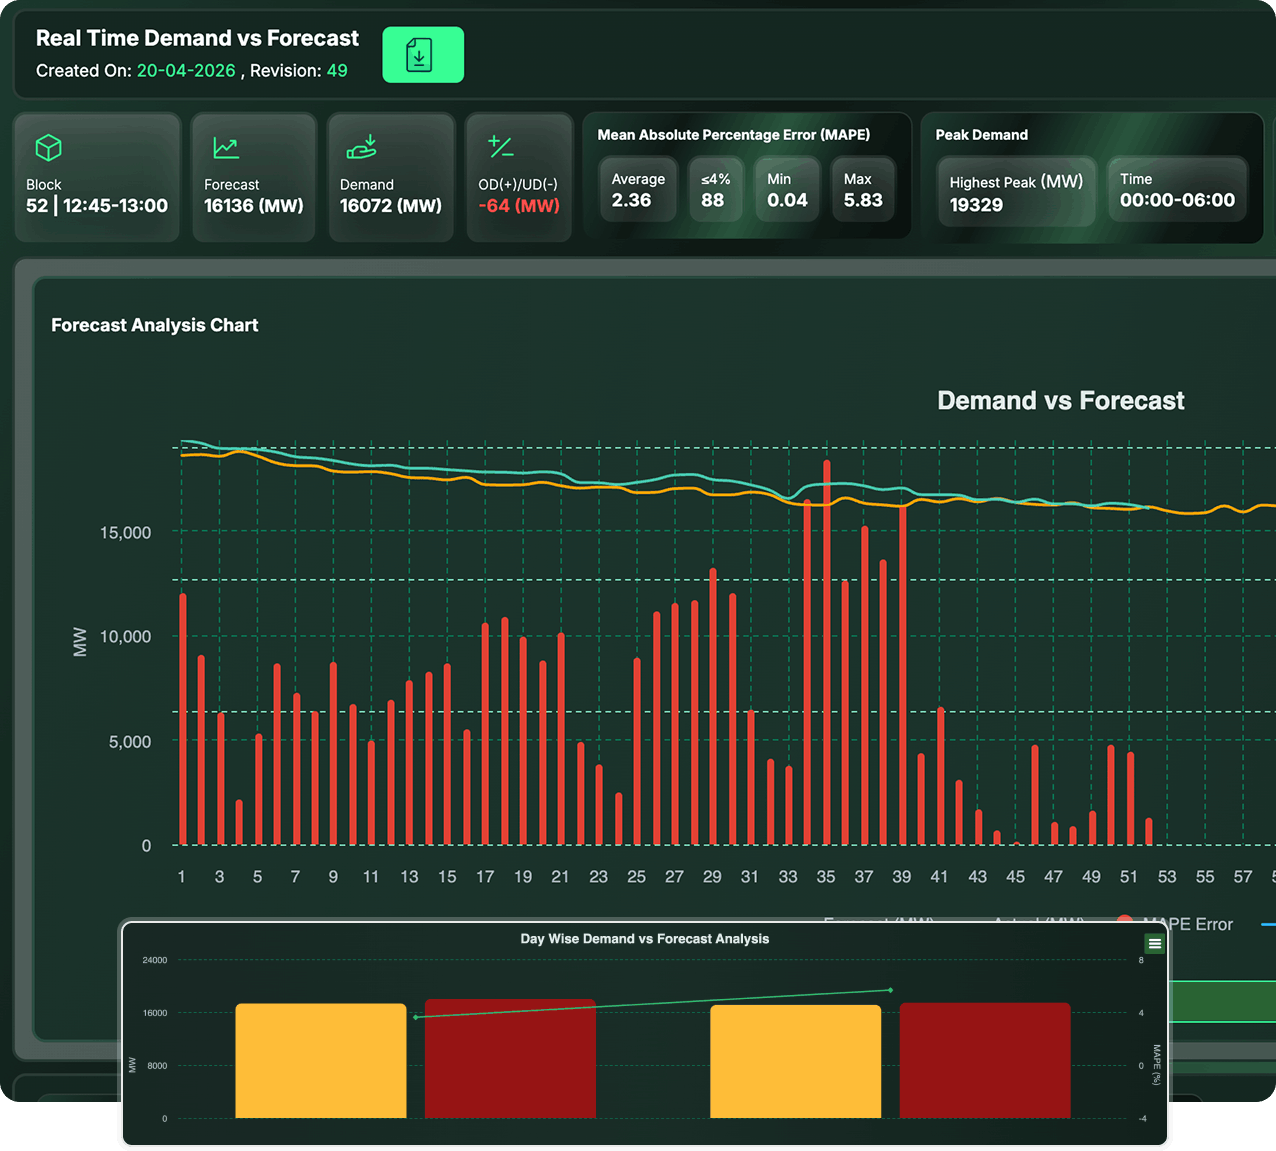Viewport: 1276px width, 1151px height.
Task: Click the end point of the green MAPE line
Action: click(x=890, y=991)
